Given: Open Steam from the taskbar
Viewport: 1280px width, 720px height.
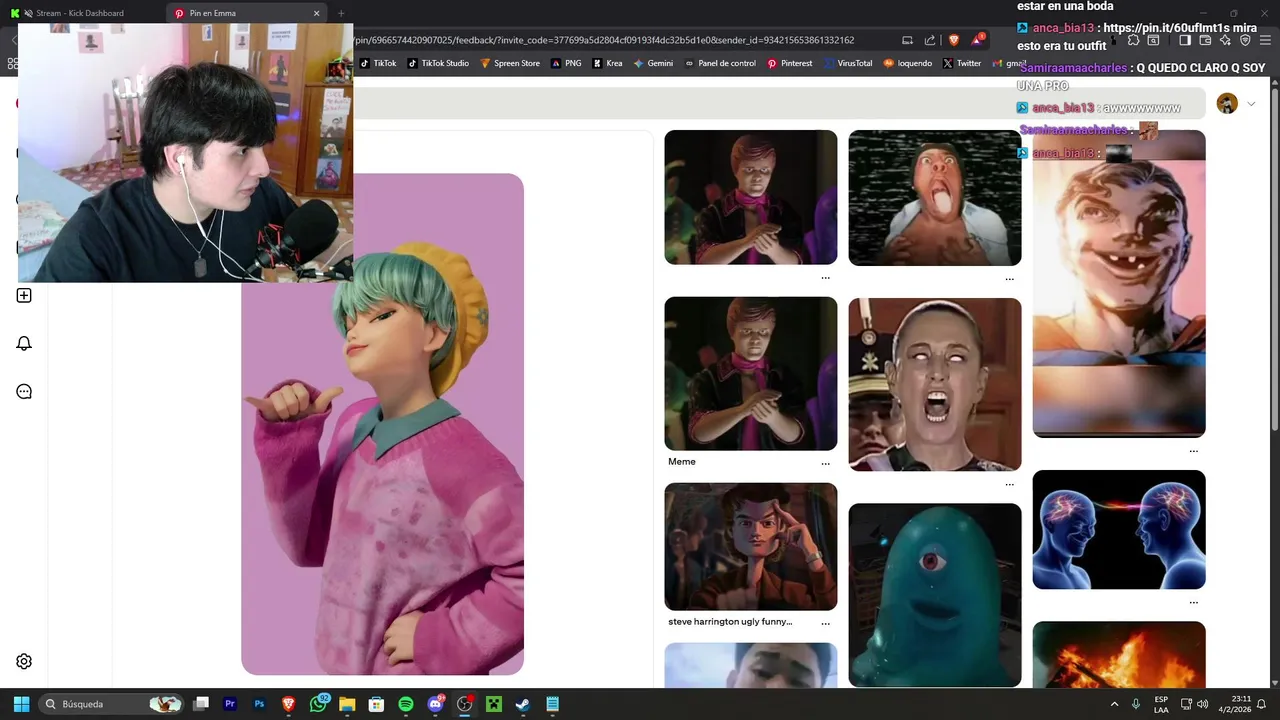Looking at the screenshot, I should [523, 704].
